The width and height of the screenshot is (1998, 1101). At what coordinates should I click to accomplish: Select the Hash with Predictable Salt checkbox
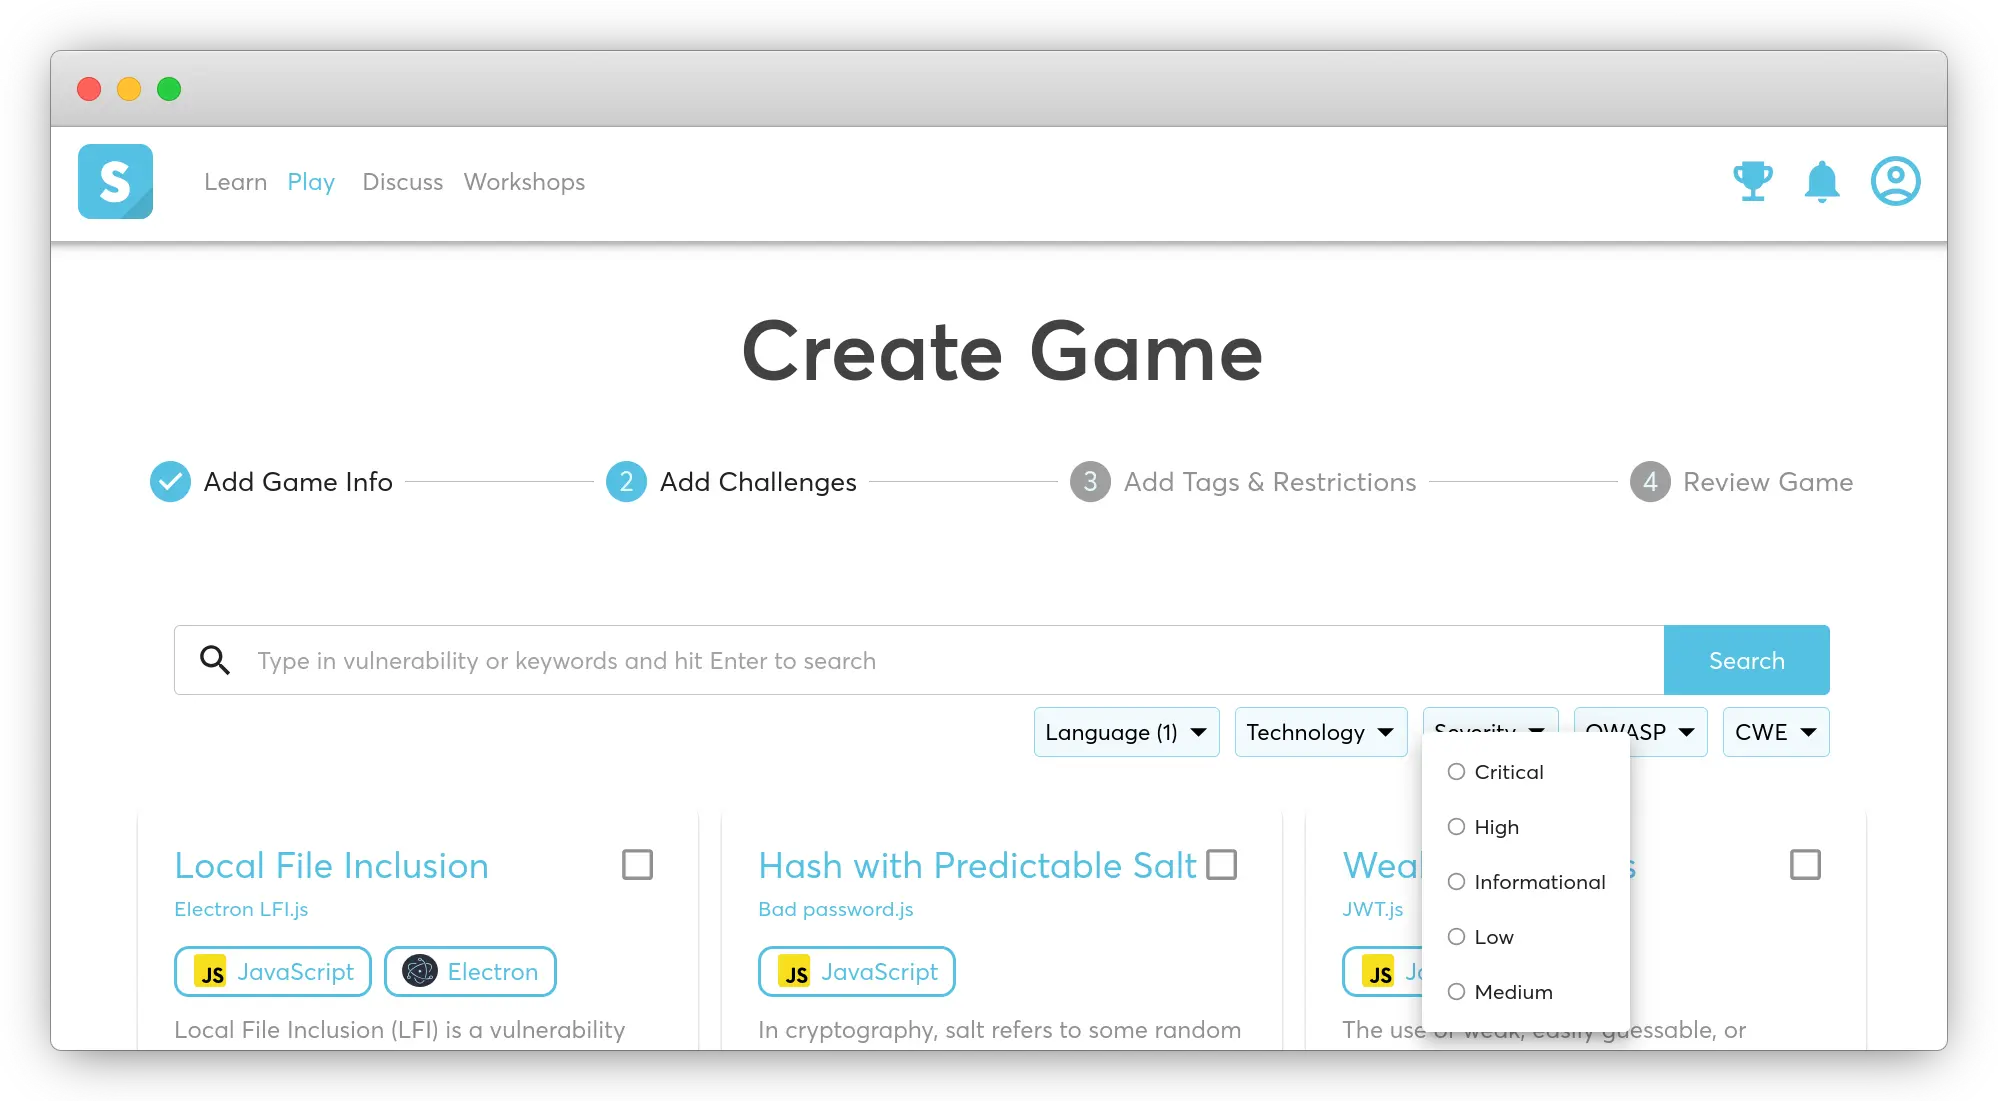pos(1222,862)
